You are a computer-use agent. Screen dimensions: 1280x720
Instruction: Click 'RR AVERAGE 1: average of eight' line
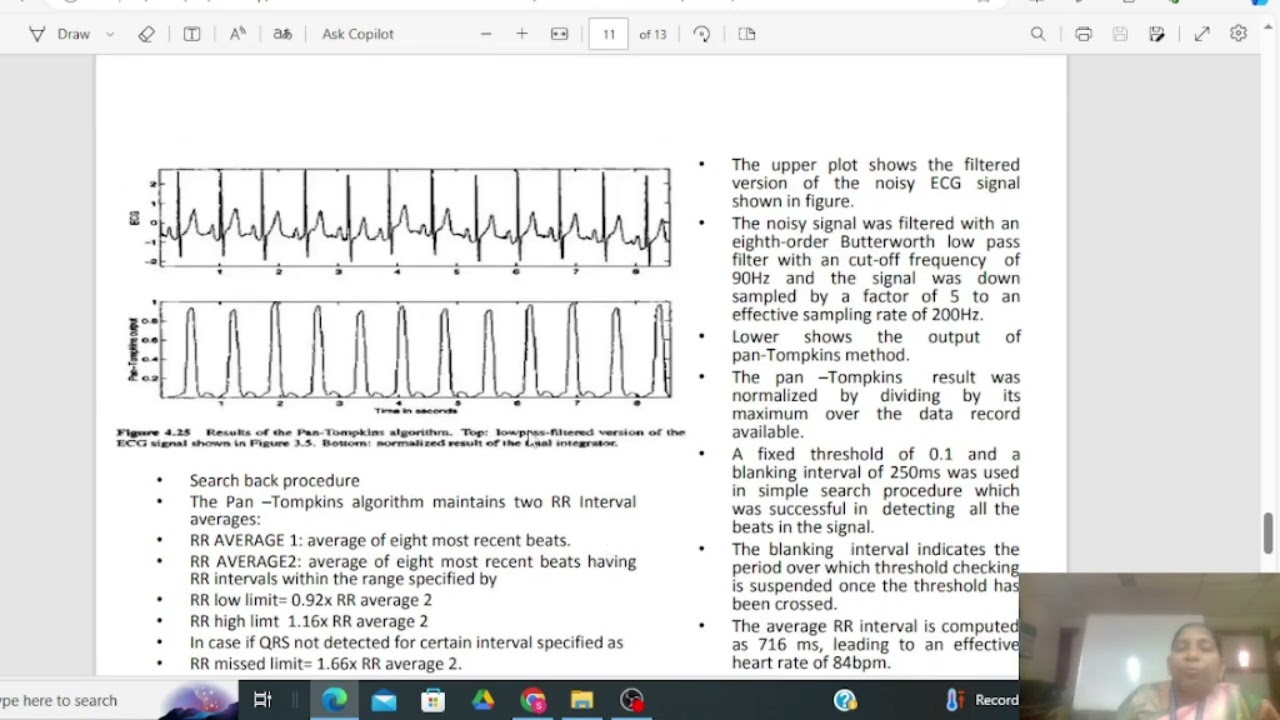(x=380, y=540)
